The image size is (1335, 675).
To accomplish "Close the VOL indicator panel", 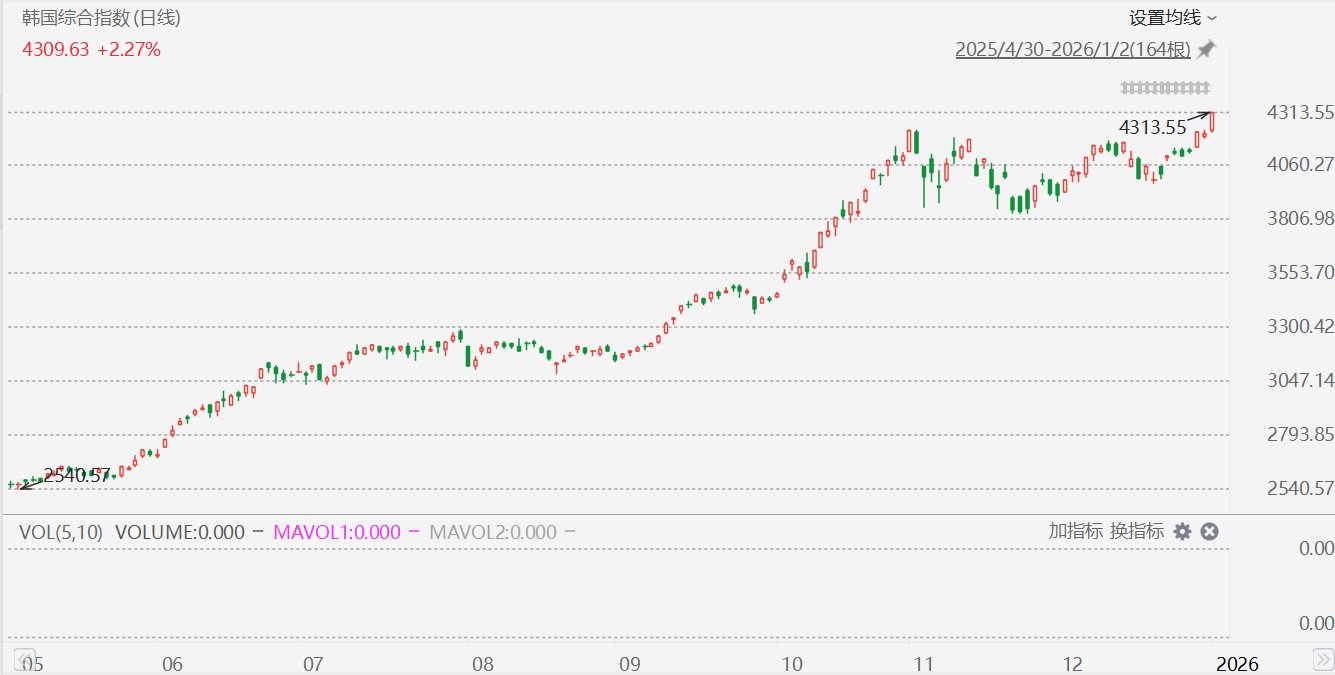I will coord(1209,531).
